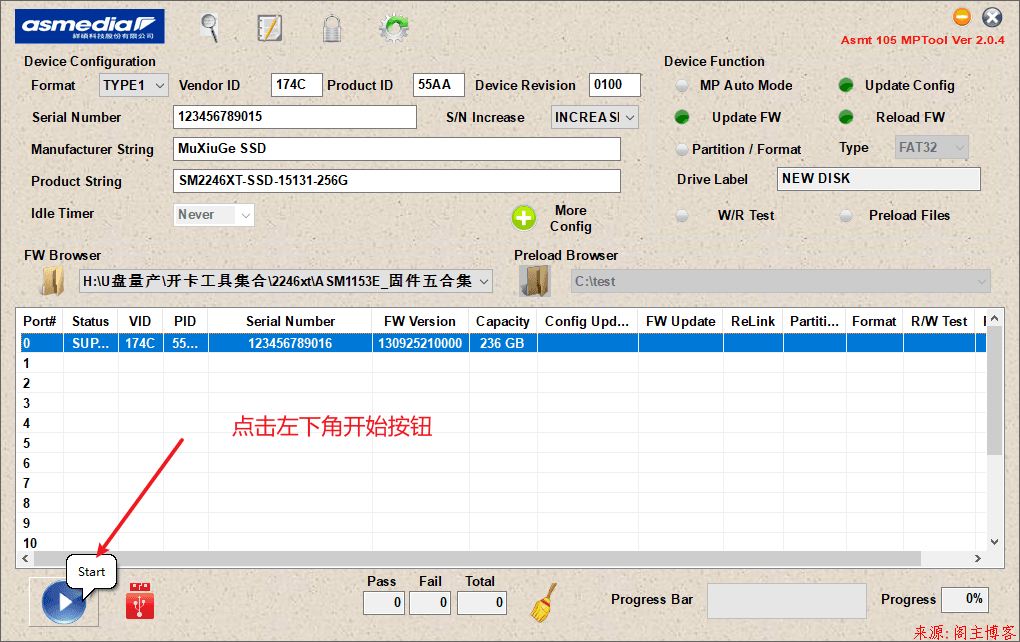This screenshot has height=642, width=1020.
Task: Click the Vendor ID field 174C
Action: pos(296,85)
